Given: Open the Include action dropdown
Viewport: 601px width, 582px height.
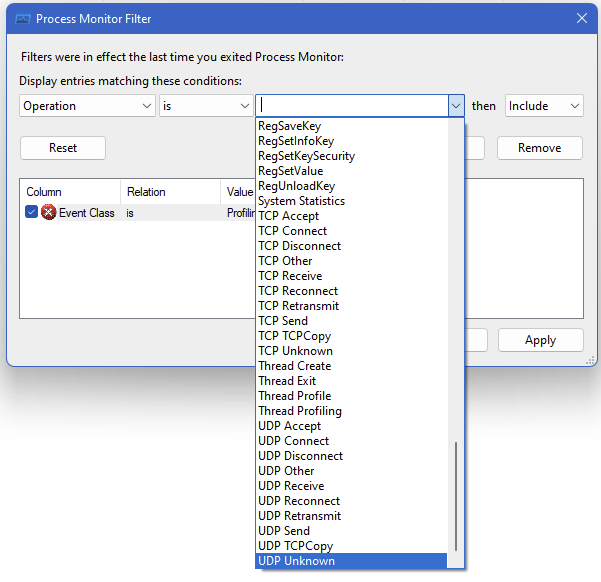Looking at the screenshot, I should (544, 106).
